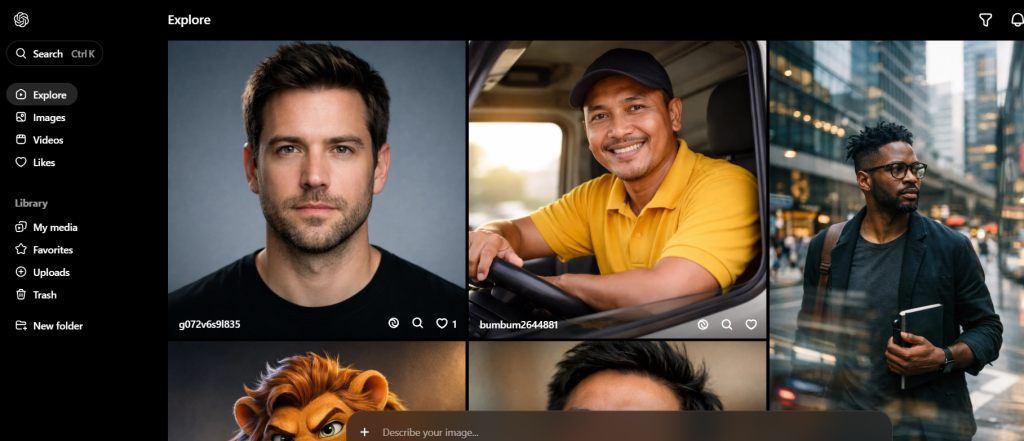Open the truck driver image thumbnail

click(x=617, y=180)
